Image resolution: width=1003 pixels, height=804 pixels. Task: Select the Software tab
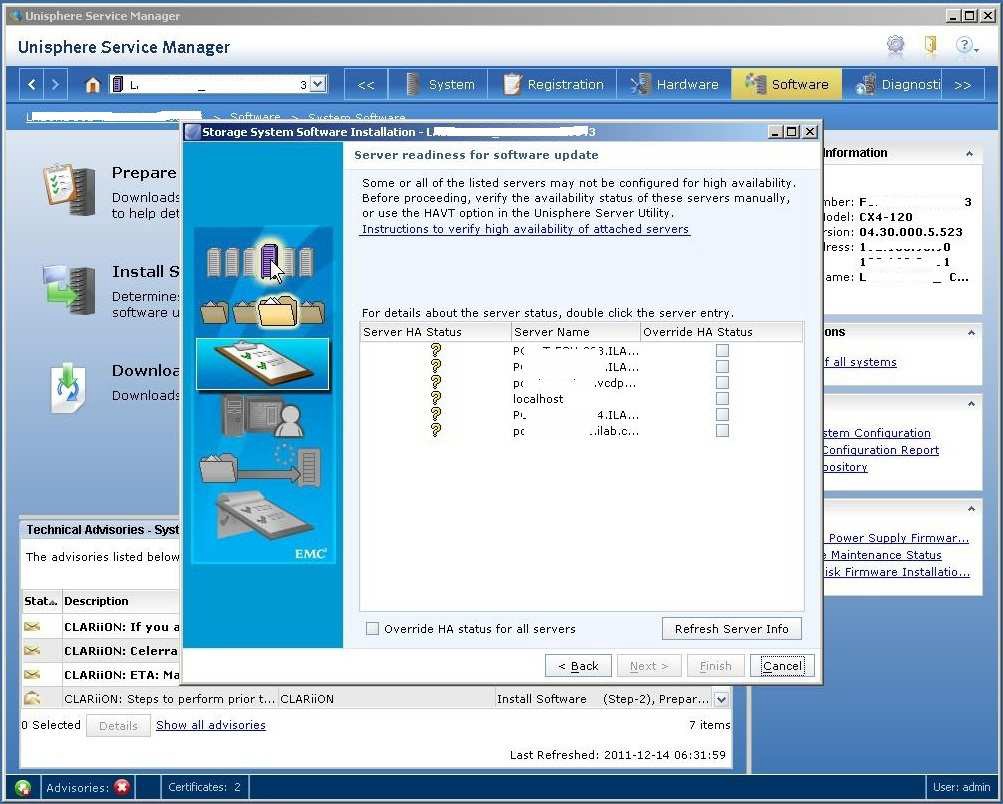pyautogui.click(x=787, y=84)
